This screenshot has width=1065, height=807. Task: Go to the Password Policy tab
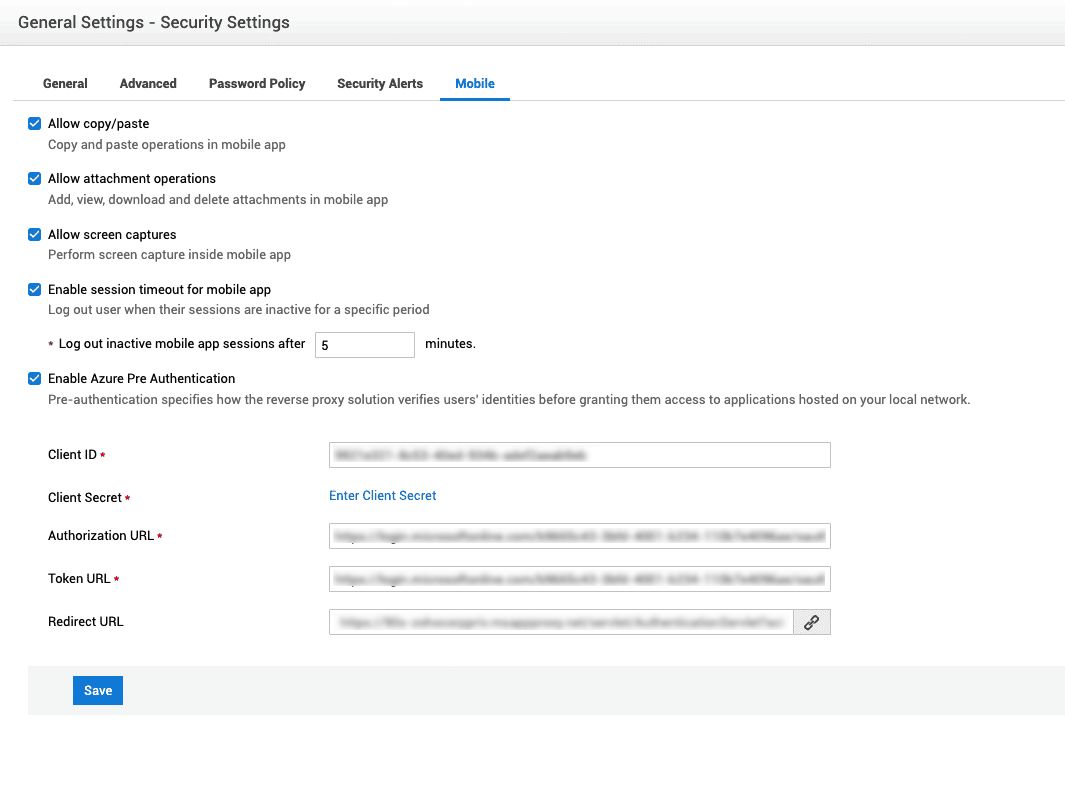pyautogui.click(x=257, y=84)
